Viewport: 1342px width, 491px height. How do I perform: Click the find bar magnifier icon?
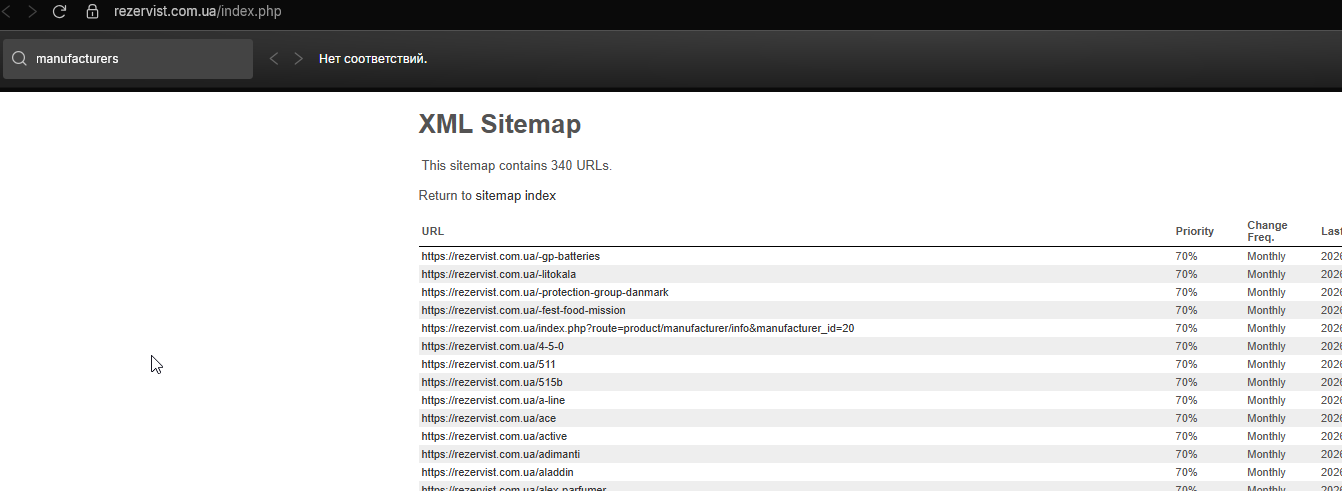19,59
